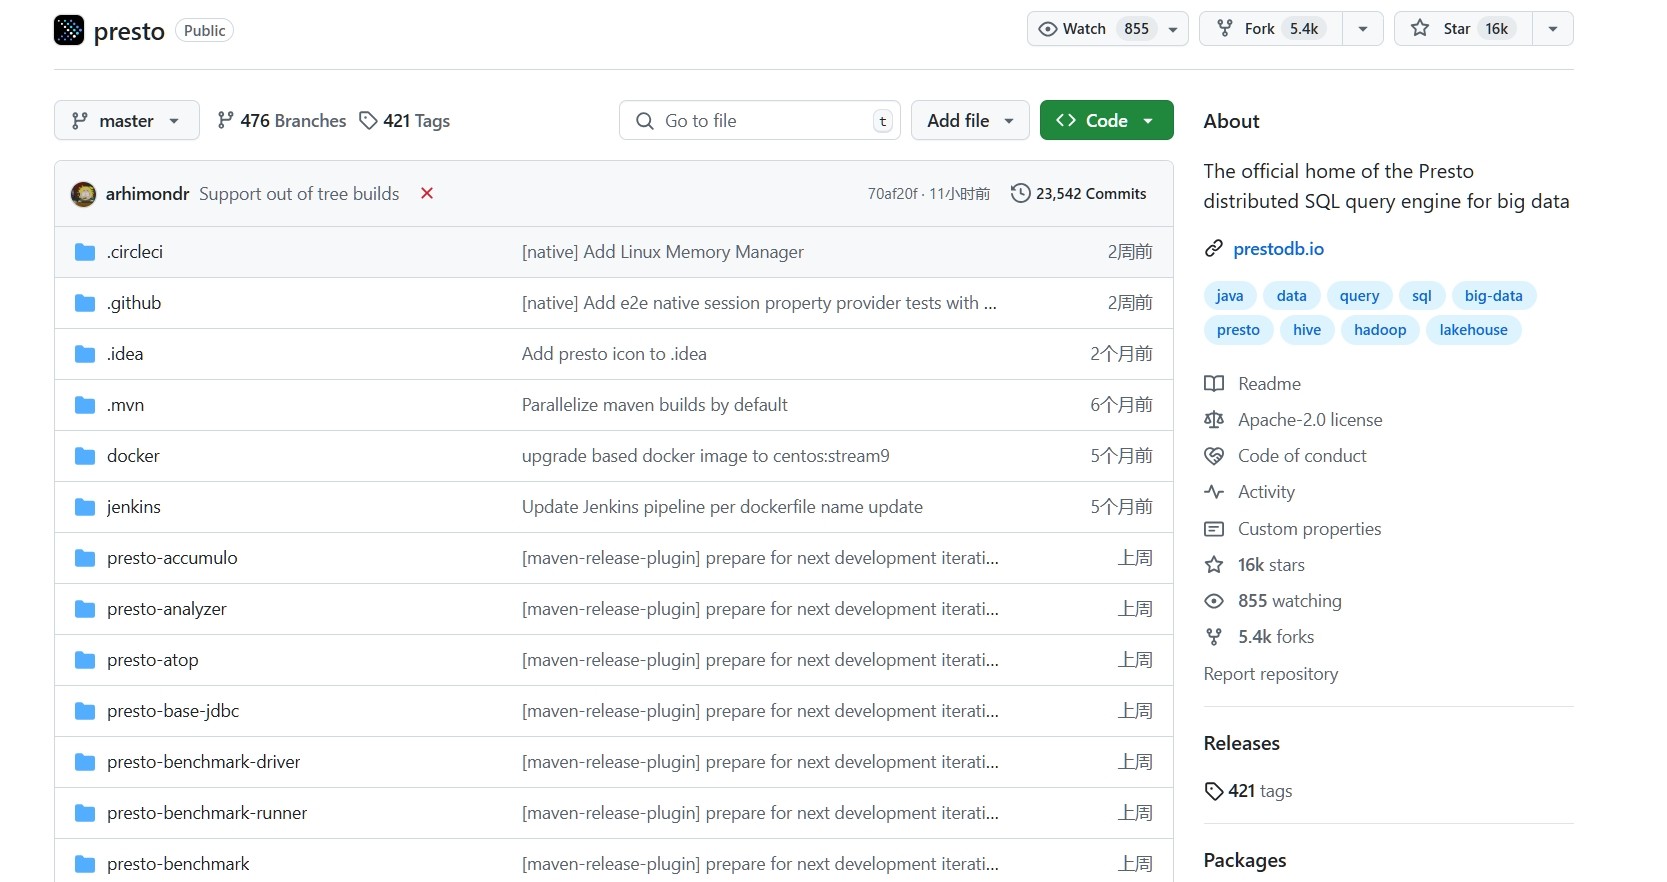Click the folder icon beside .circleci

coord(85,252)
